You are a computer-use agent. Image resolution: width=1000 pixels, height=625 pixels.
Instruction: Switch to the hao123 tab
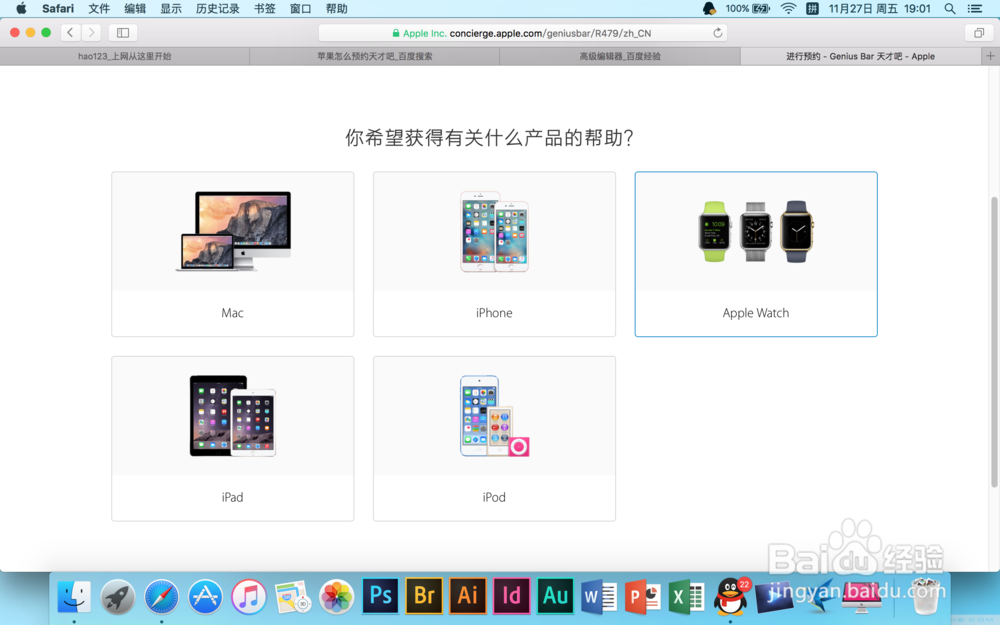[x=124, y=56]
